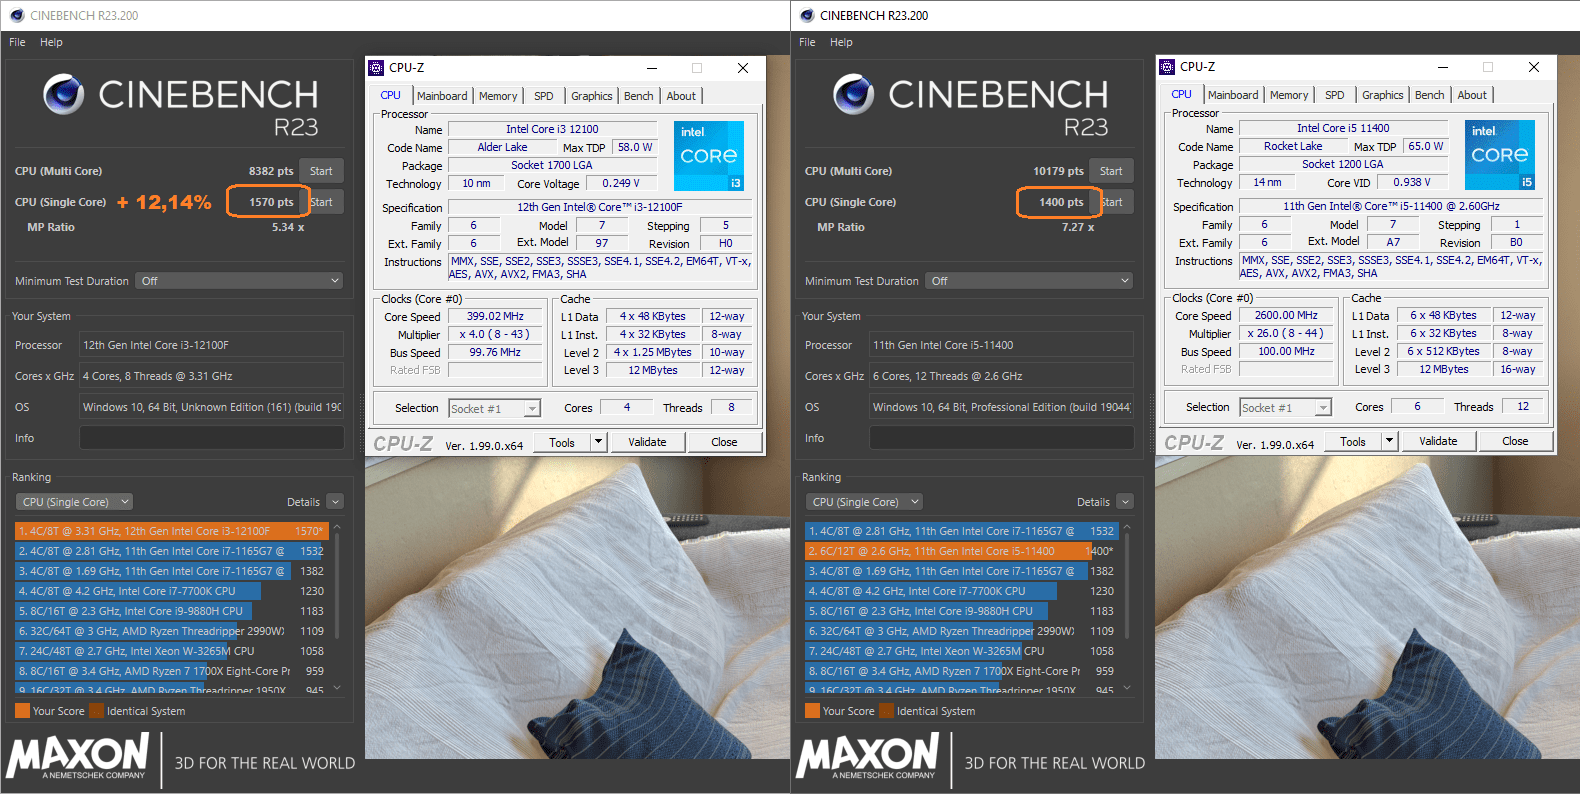Viewport: 1580px width, 794px height.
Task: Switch to Graphics tab in right CPU-Z
Action: [x=1383, y=95]
